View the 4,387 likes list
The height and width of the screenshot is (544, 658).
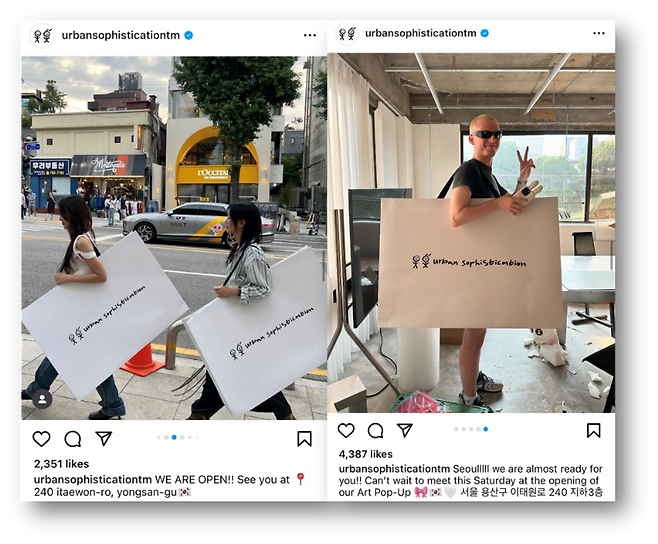366,454
